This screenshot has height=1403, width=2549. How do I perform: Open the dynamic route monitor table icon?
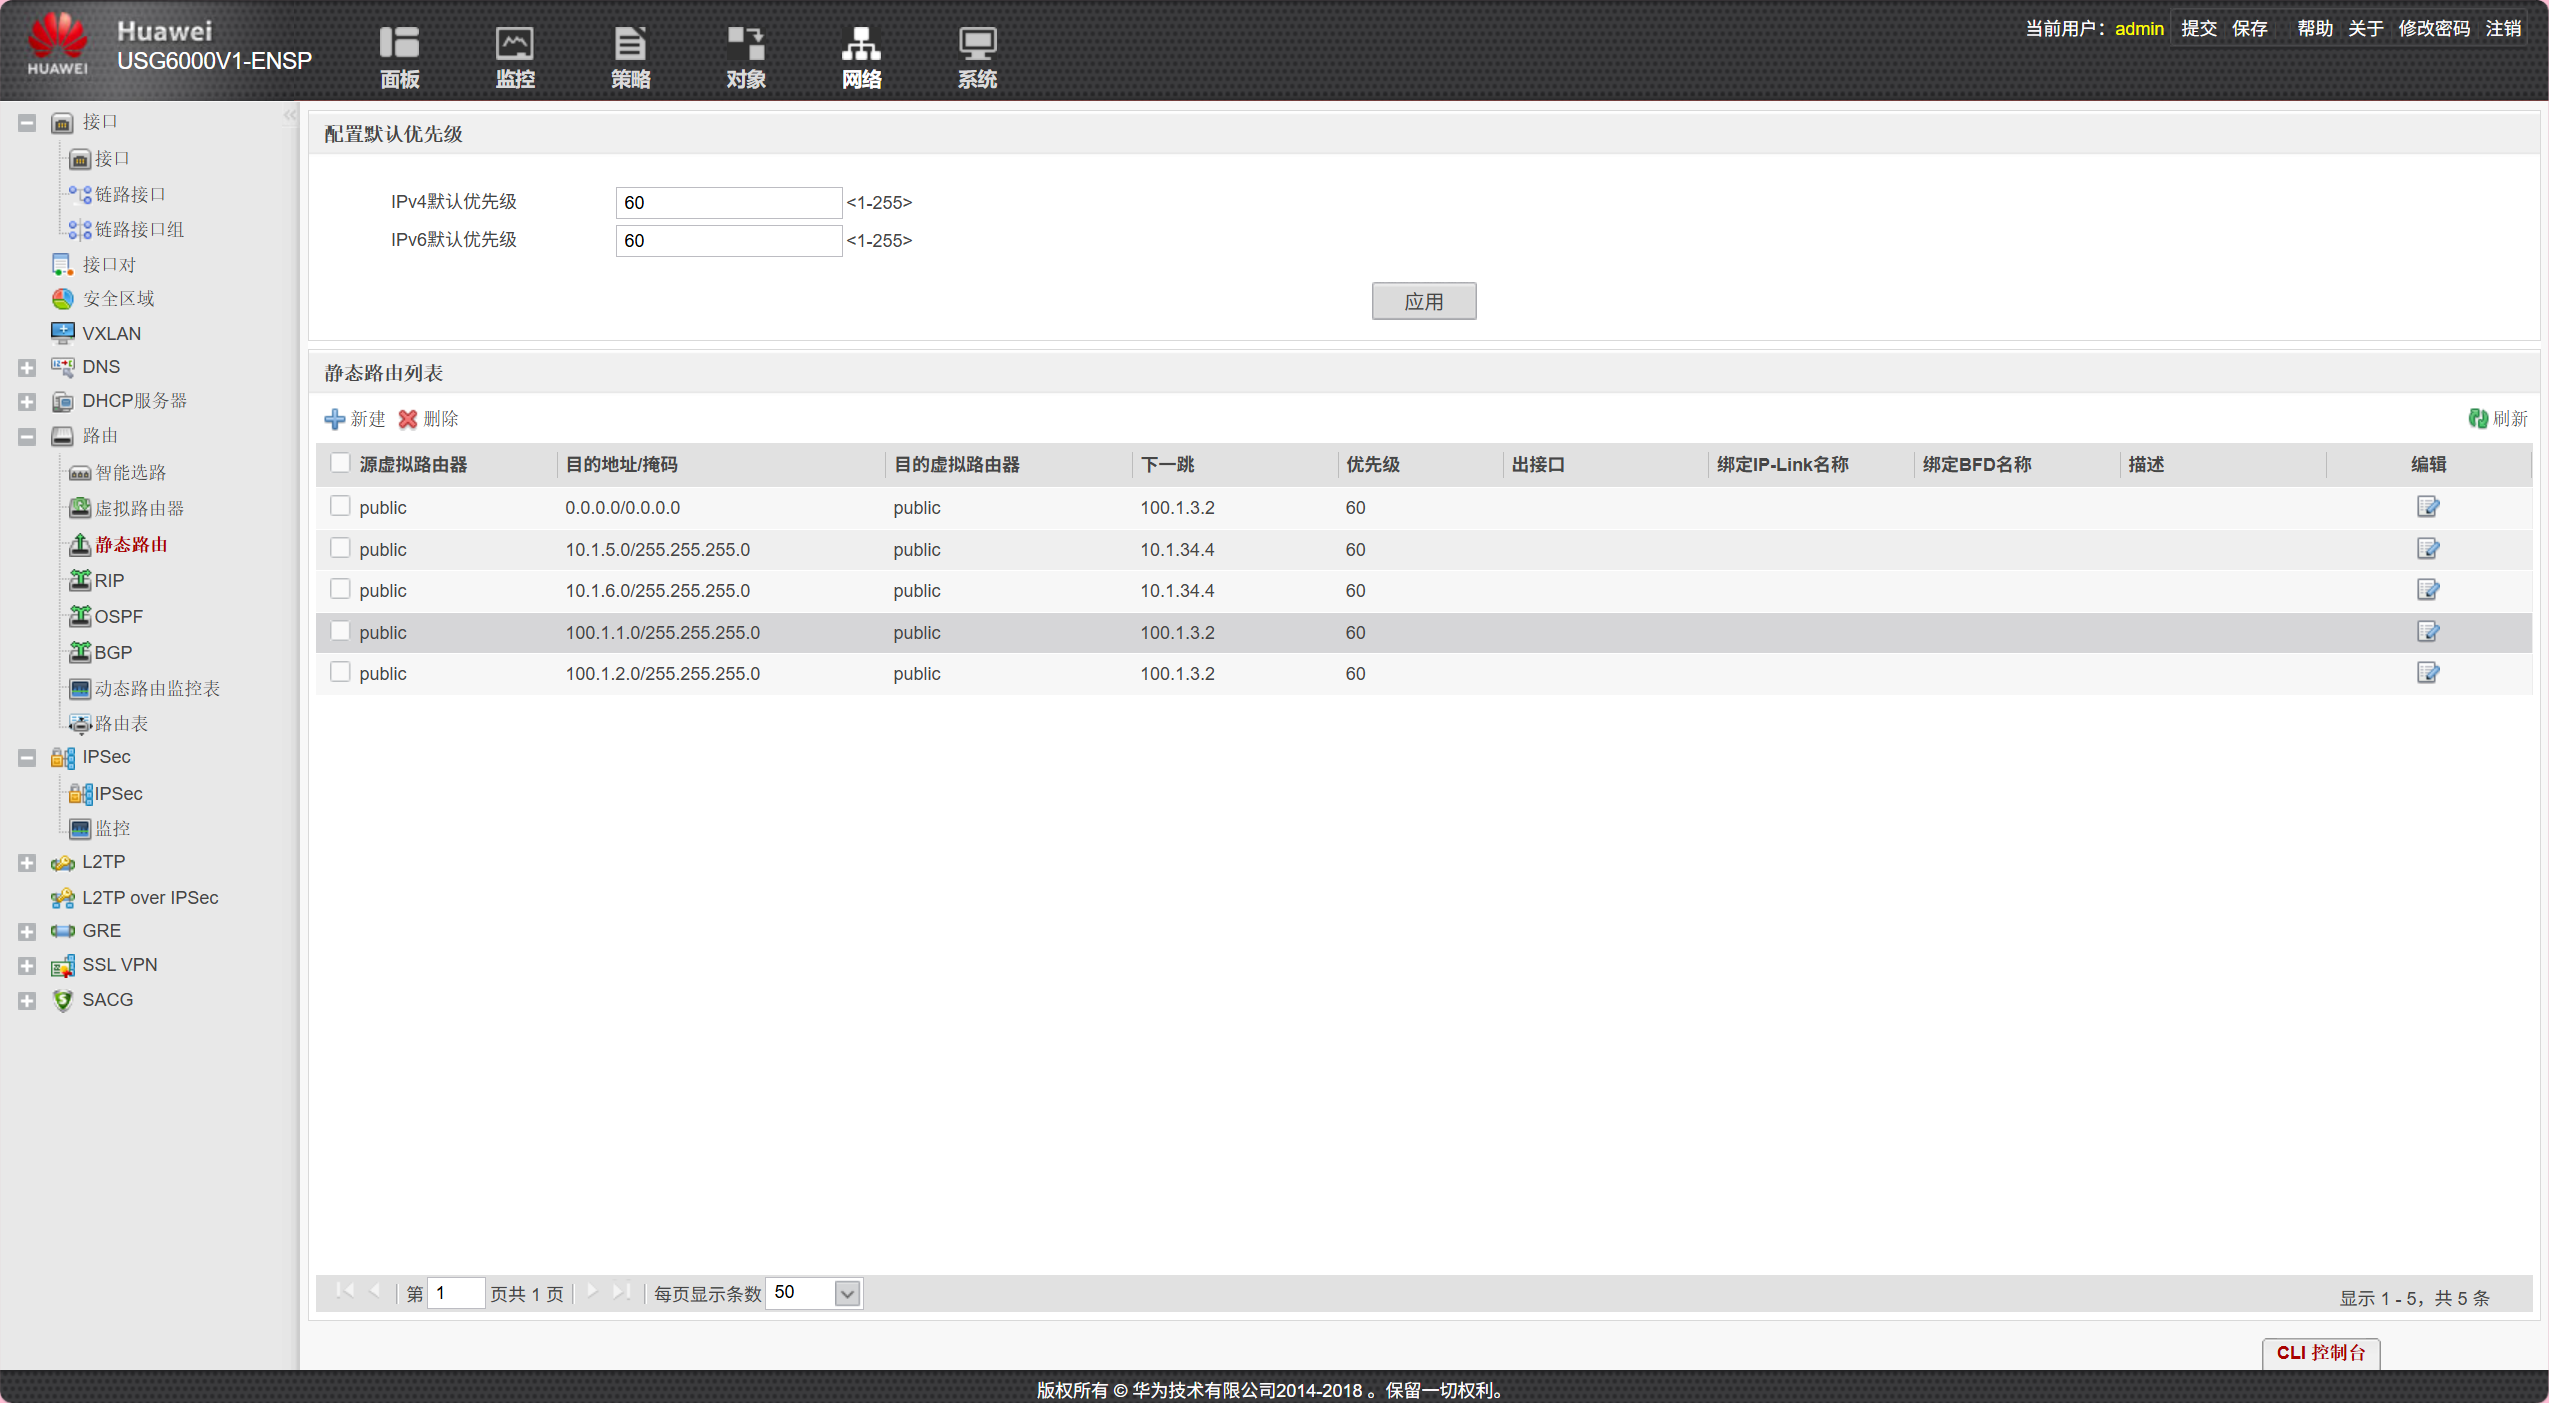[80, 688]
